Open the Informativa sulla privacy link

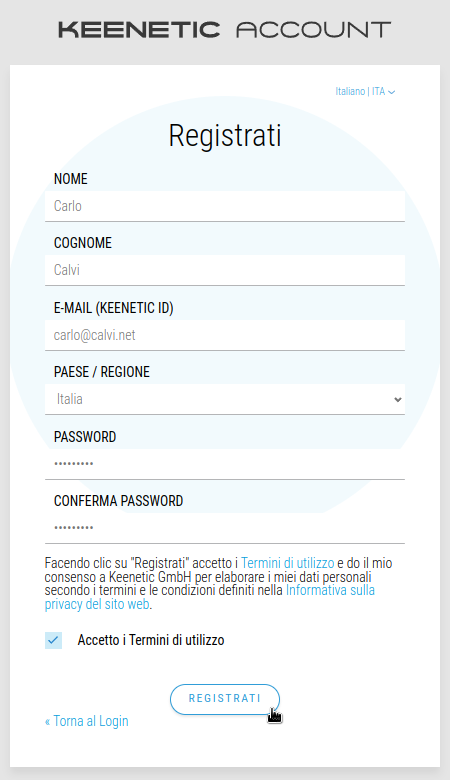tap(209, 597)
